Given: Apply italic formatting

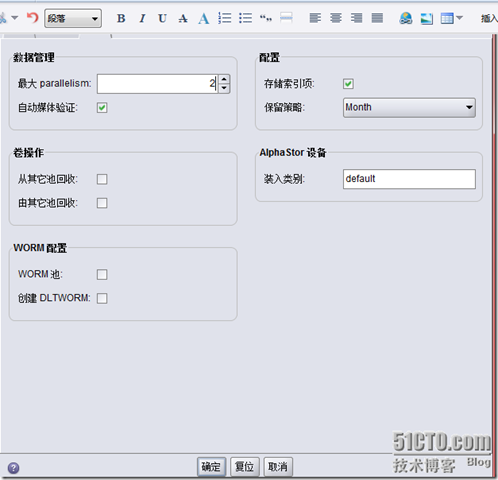Looking at the screenshot, I should (x=142, y=18).
